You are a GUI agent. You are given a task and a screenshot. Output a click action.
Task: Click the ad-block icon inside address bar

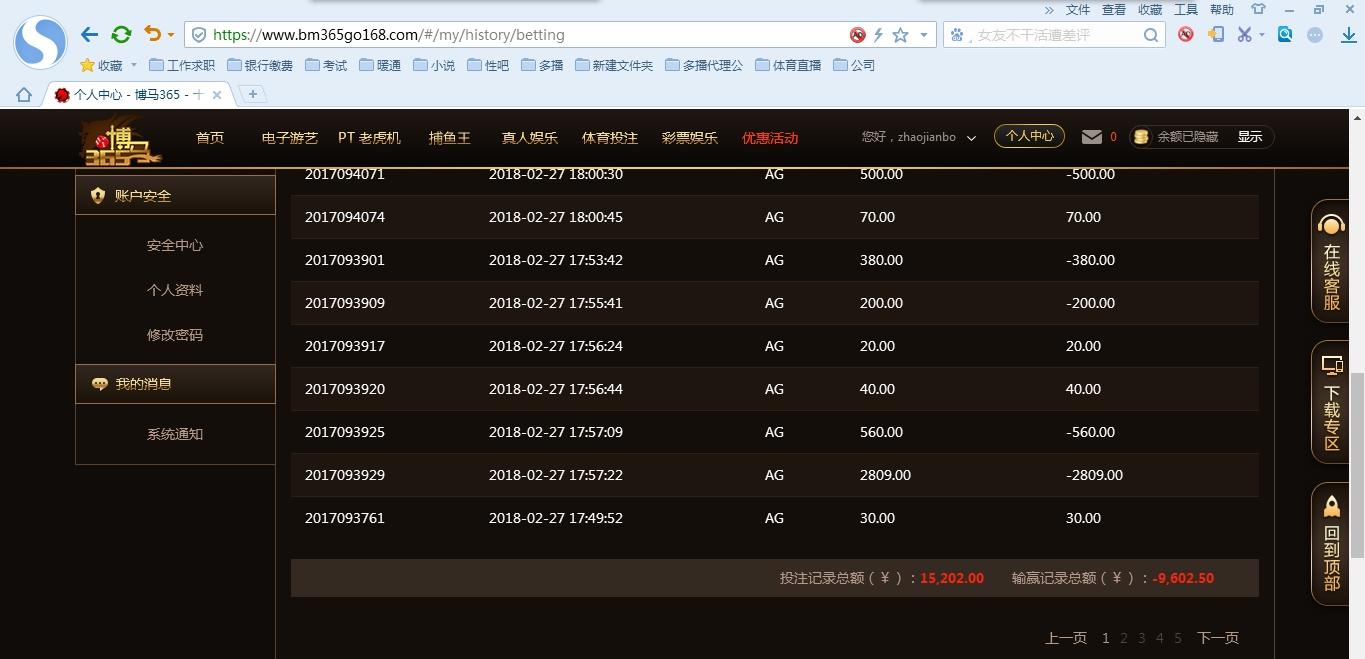click(x=858, y=35)
